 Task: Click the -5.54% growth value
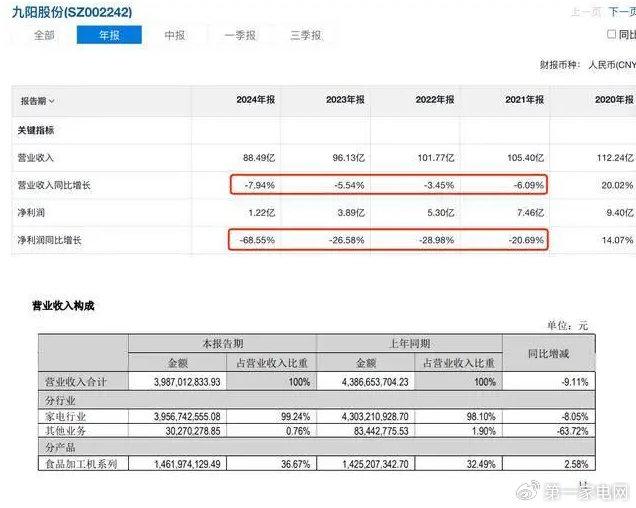point(349,185)
